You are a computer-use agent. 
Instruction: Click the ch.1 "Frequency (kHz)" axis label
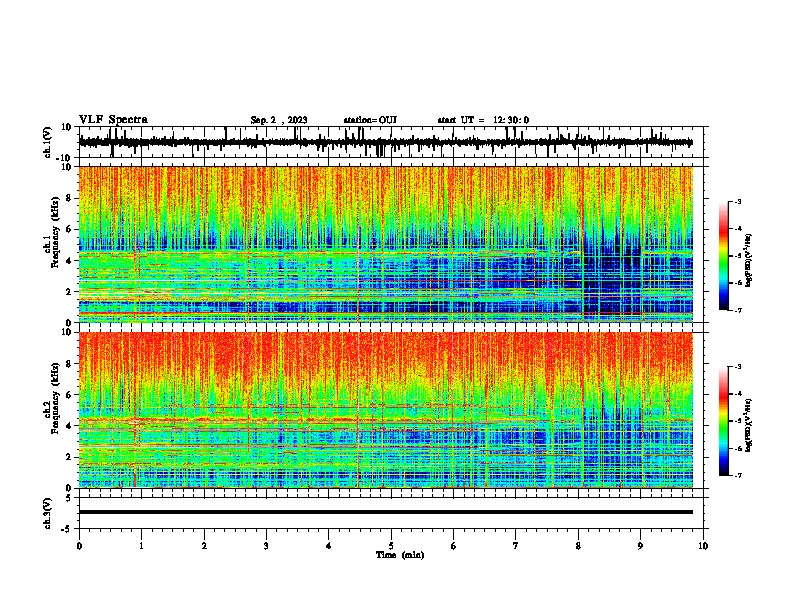[x=55, y=233]
